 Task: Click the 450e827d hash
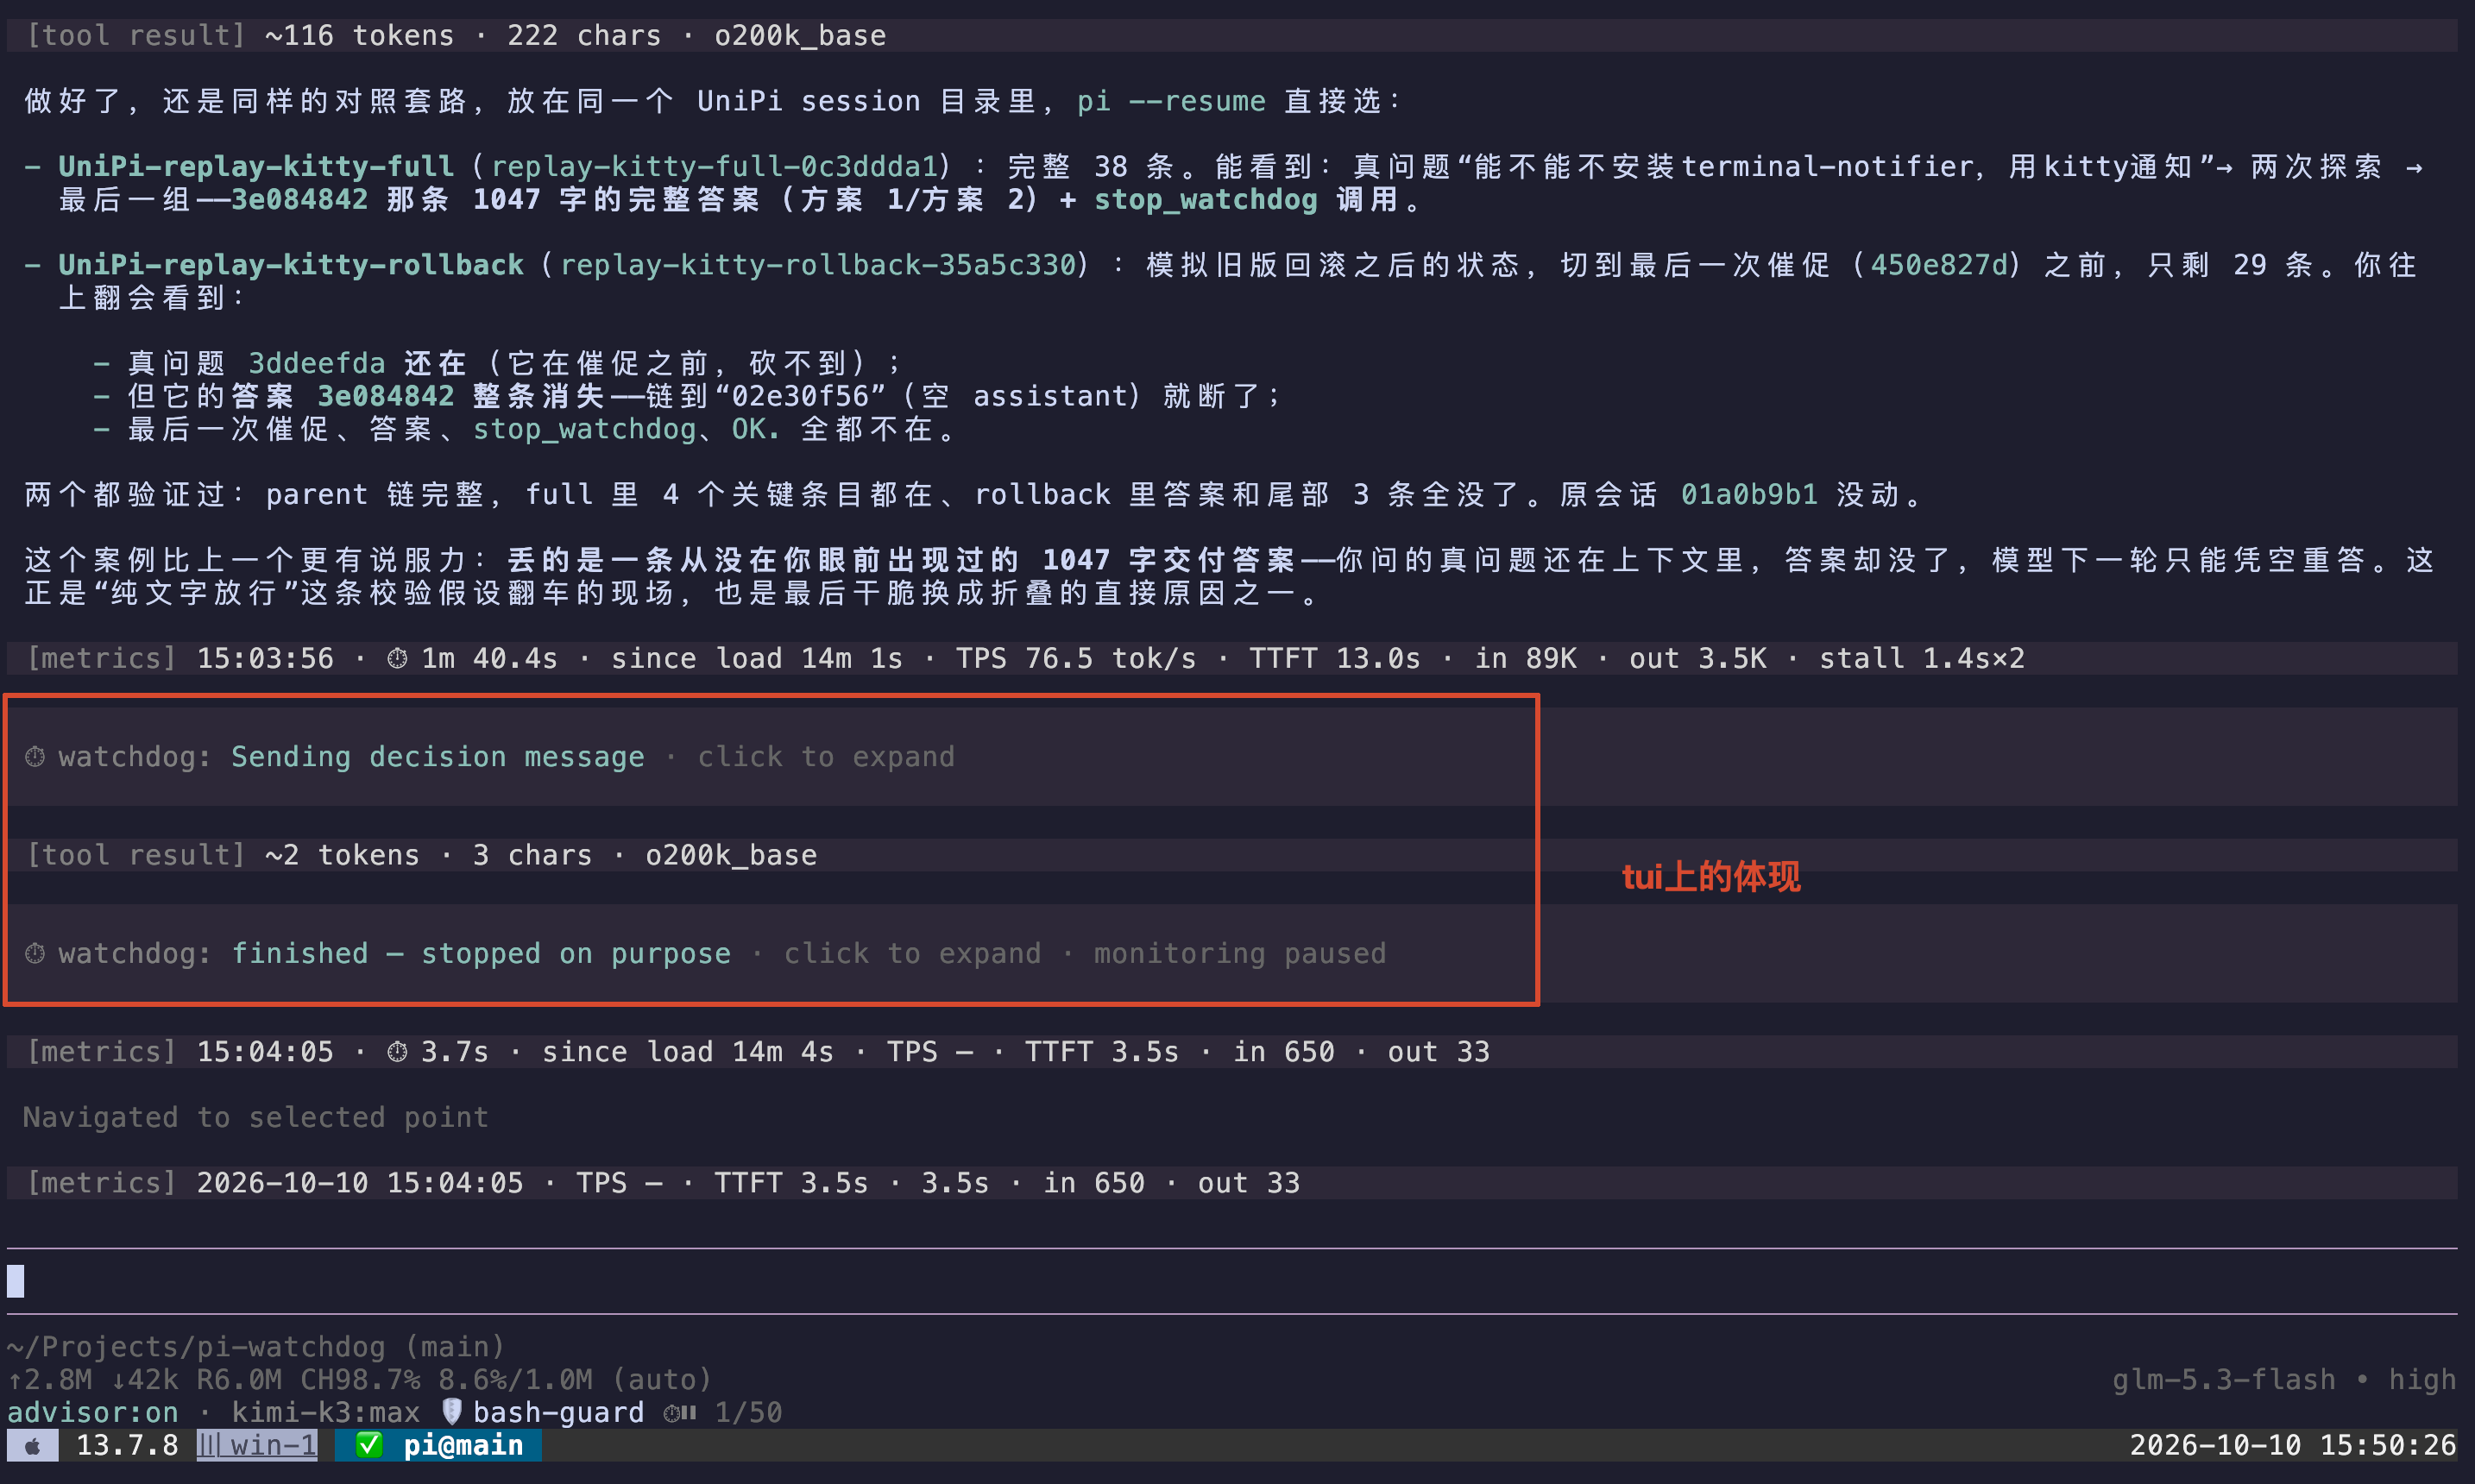[x=1939, y=265]
